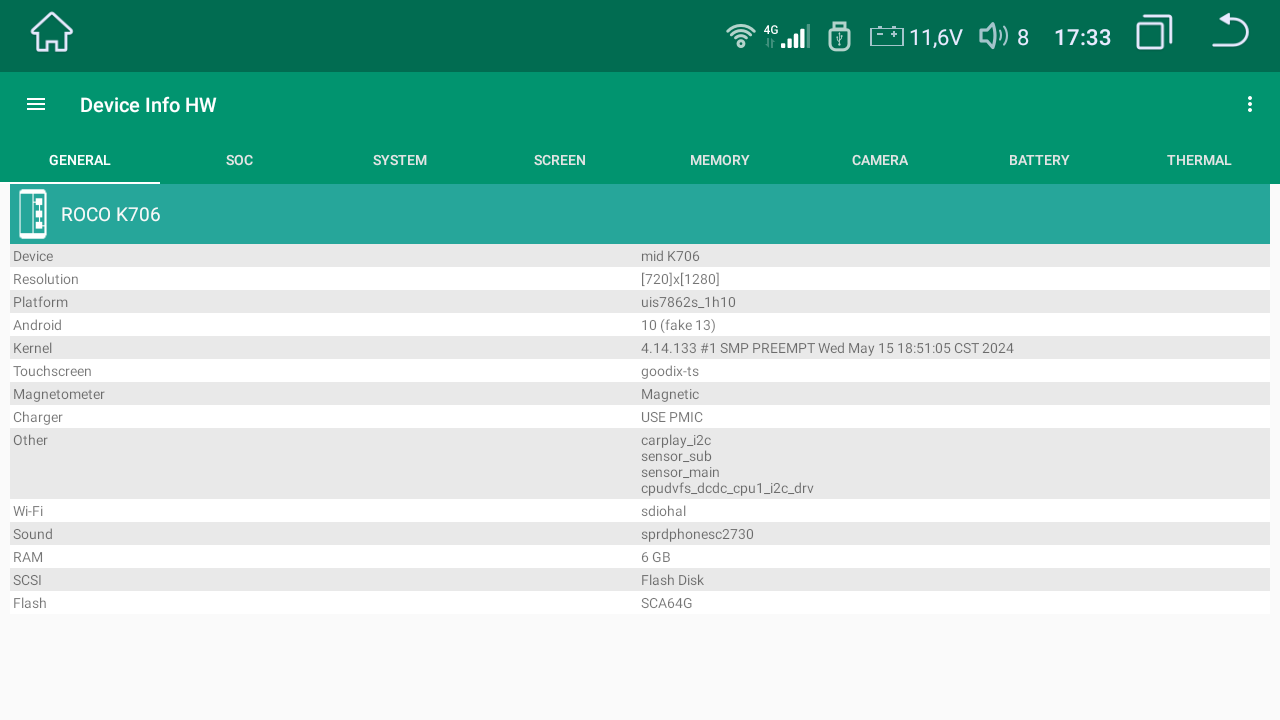Select the Device label
The width and height of the screenshot is (1280, 720).
(x=33, y=256)
